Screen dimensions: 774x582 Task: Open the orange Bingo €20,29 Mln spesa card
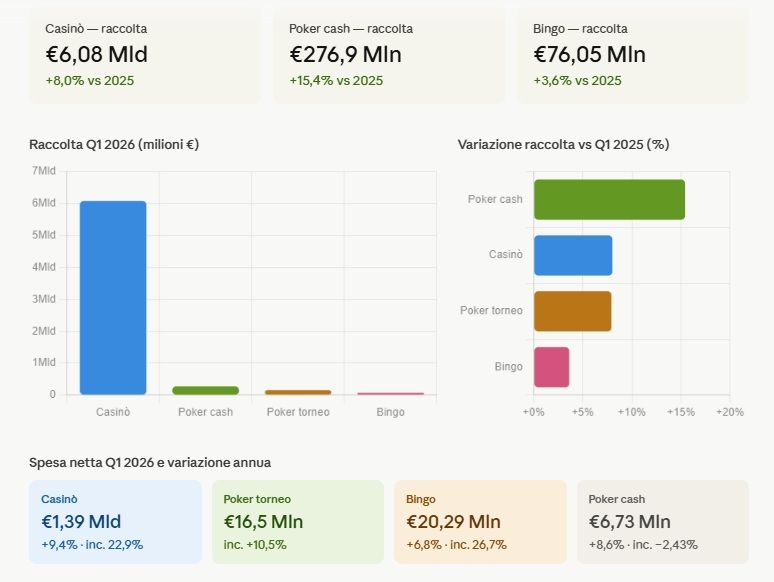[x=480, y=522]
